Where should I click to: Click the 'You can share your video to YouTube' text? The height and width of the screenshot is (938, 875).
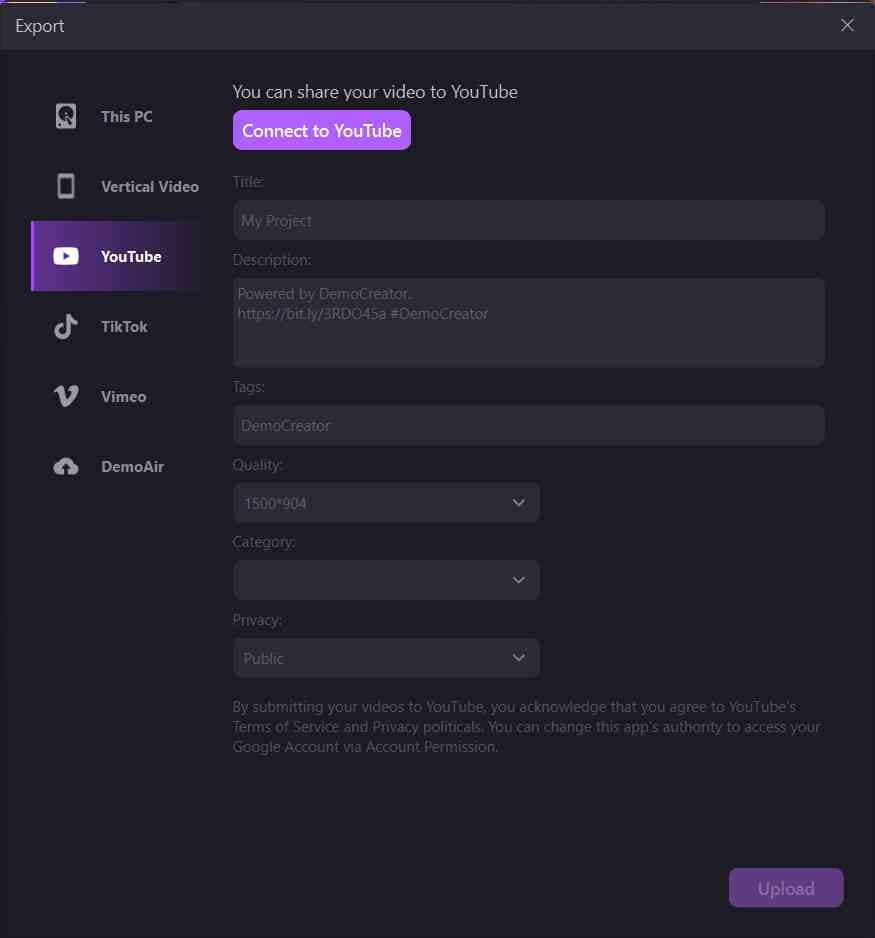point(375,92)
